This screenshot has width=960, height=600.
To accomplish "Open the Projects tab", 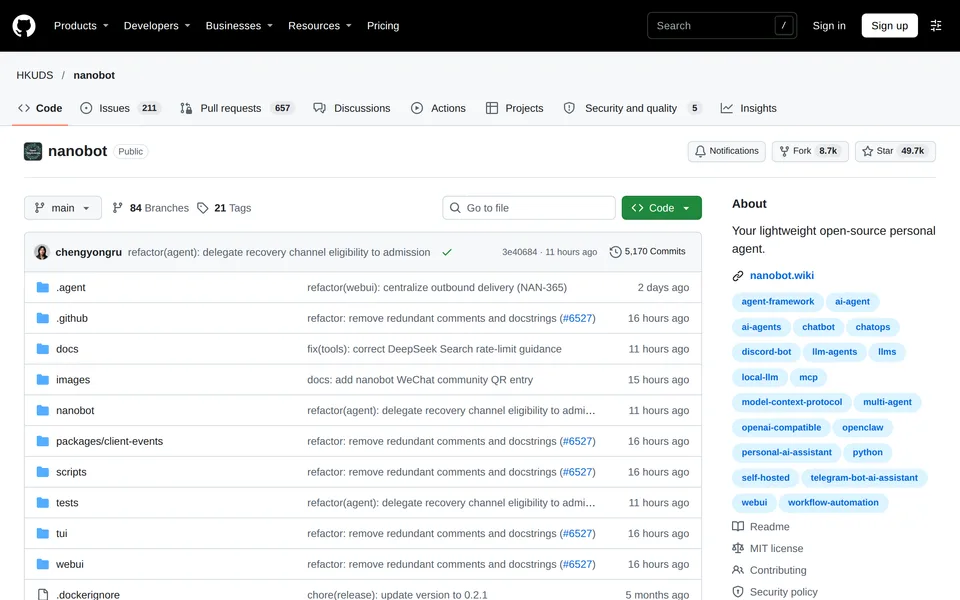I will (514, 108).
